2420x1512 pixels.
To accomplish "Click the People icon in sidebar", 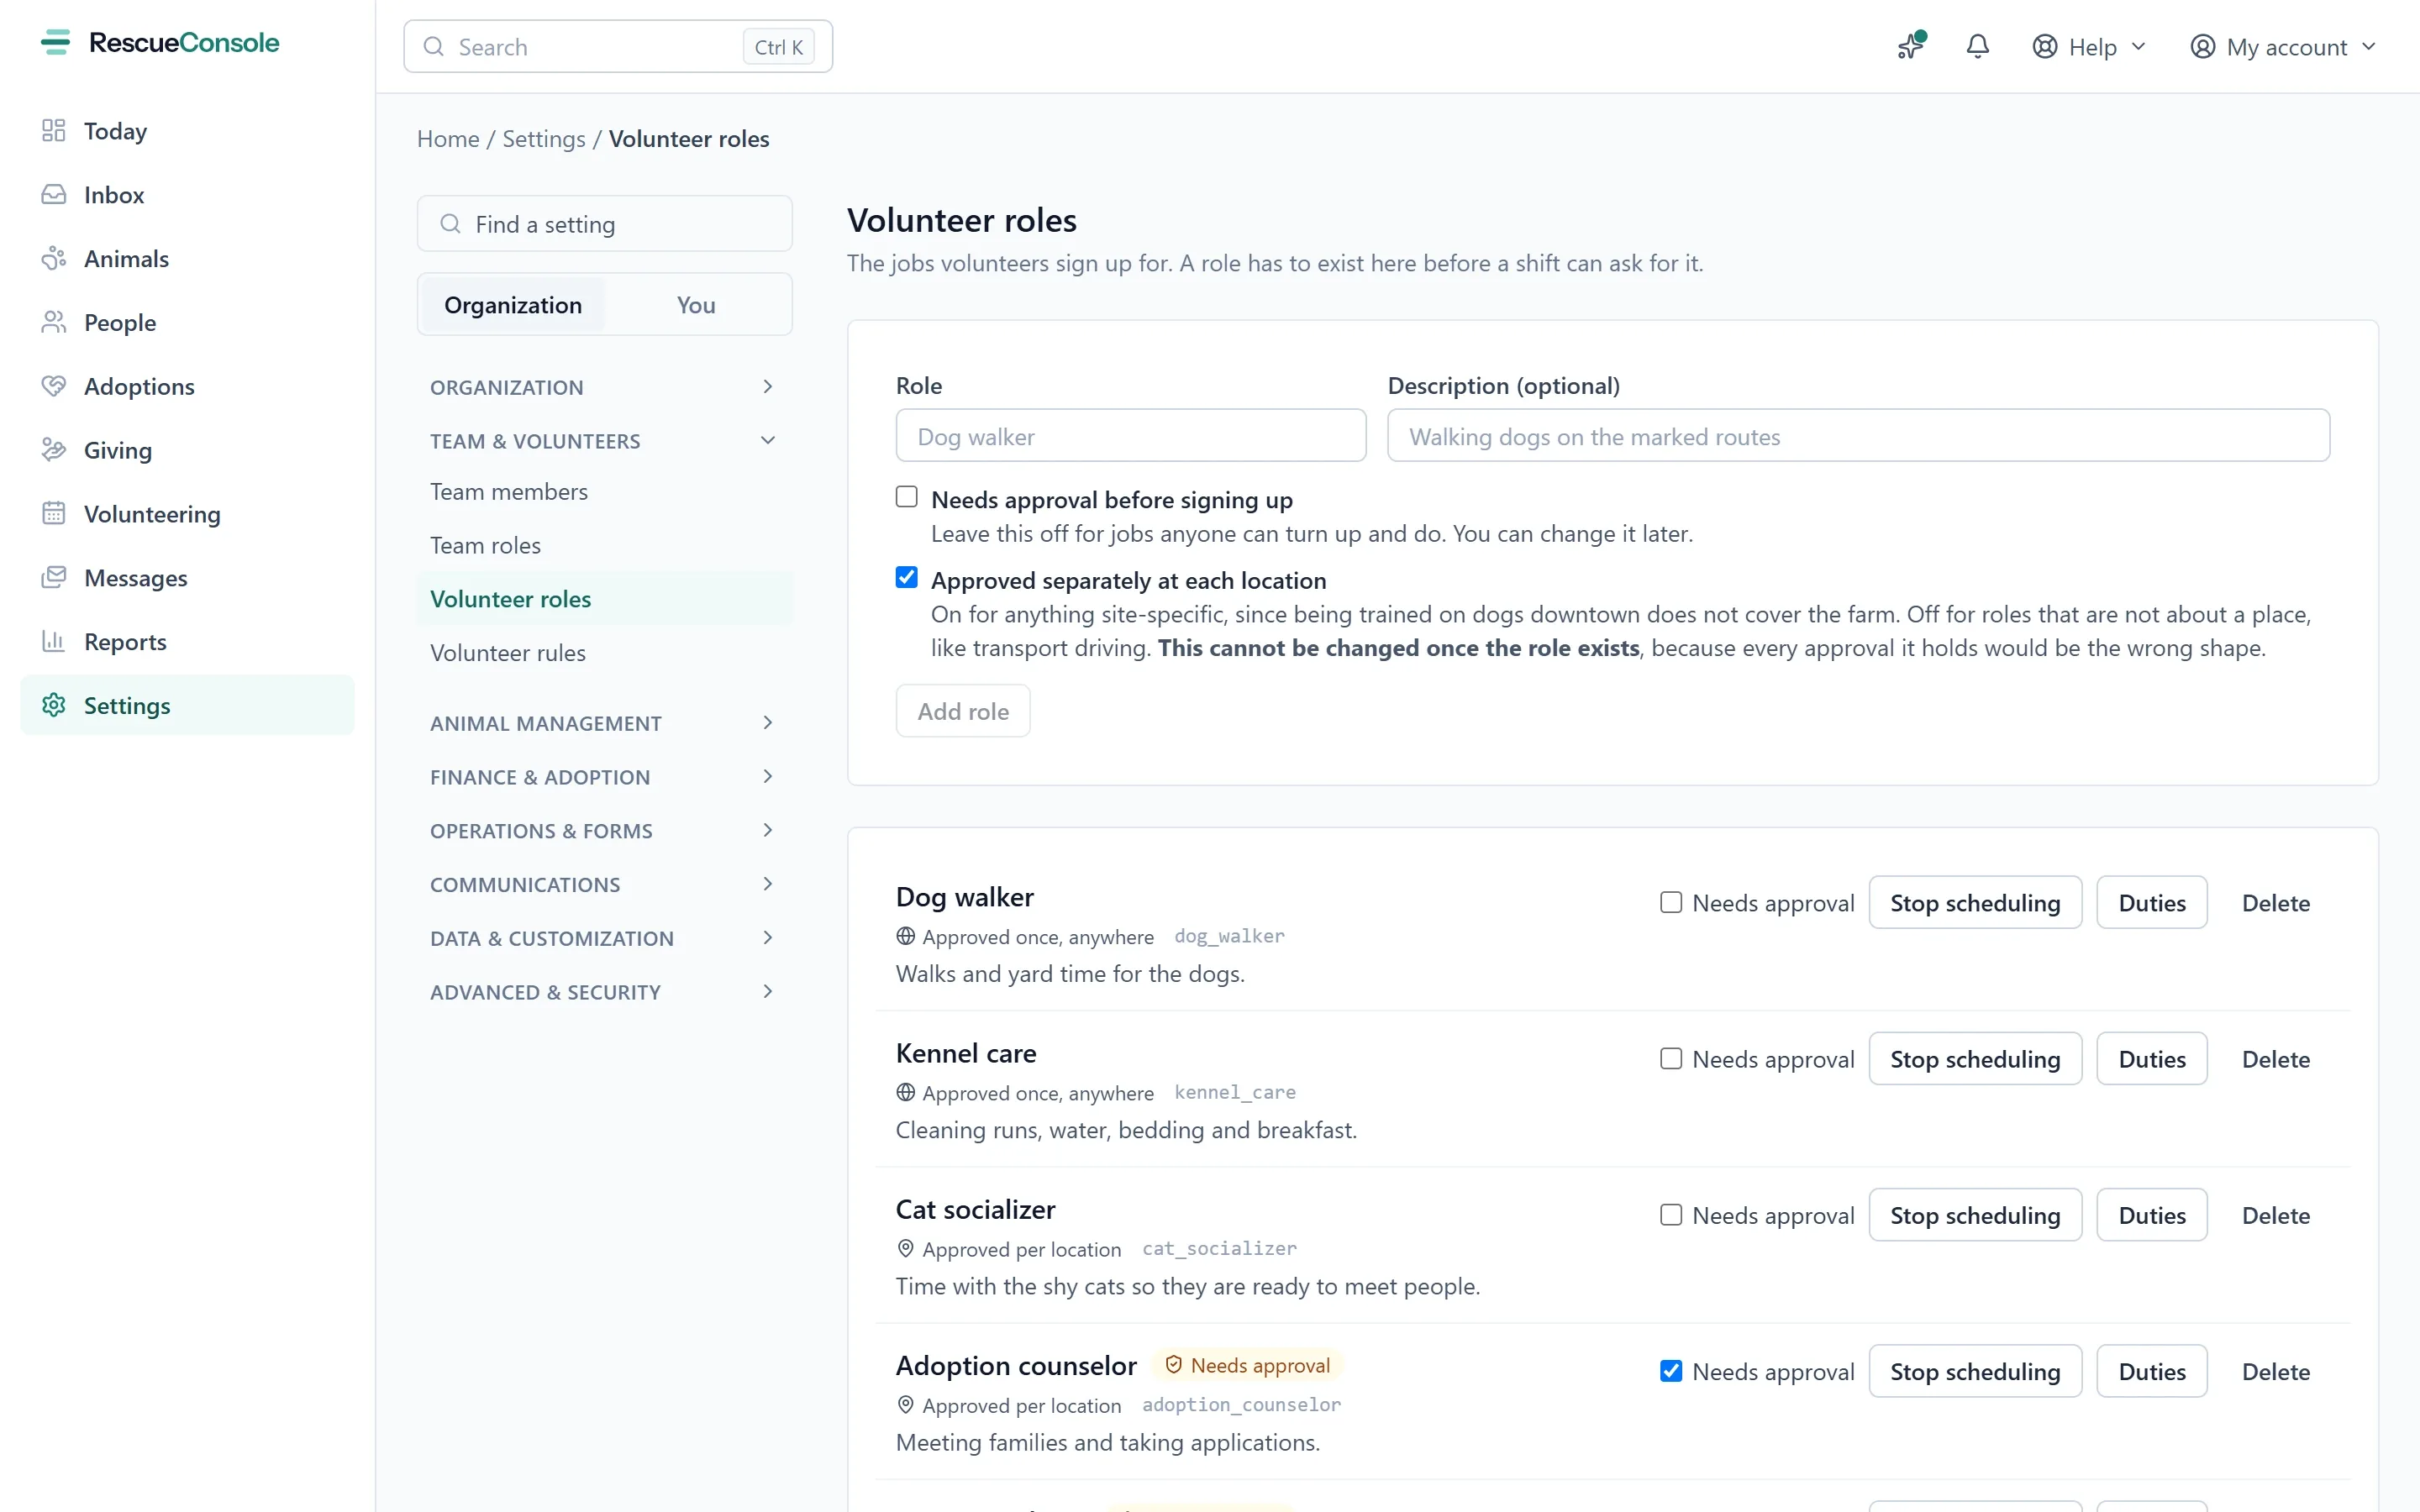I will (54, 322).
